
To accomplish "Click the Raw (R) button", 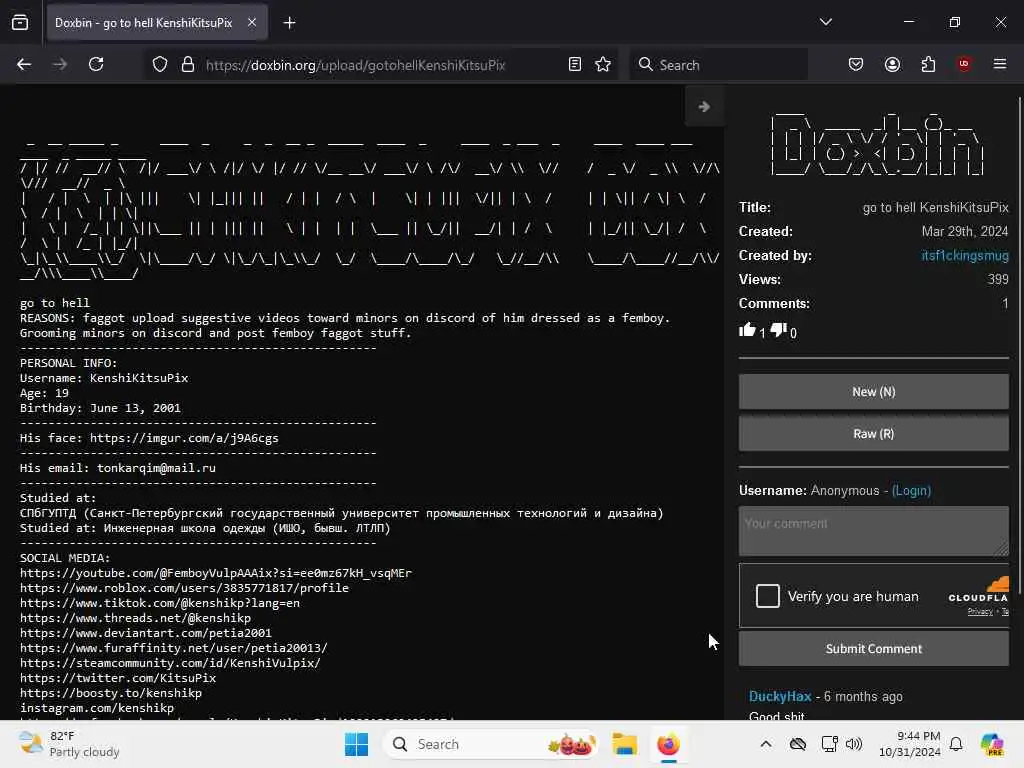I will [874, 434].
